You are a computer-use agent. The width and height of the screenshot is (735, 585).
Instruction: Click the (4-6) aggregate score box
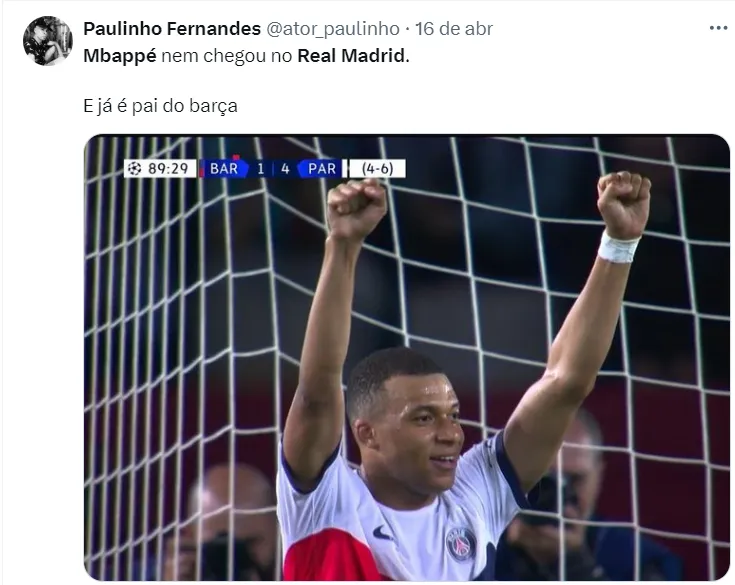377,168
